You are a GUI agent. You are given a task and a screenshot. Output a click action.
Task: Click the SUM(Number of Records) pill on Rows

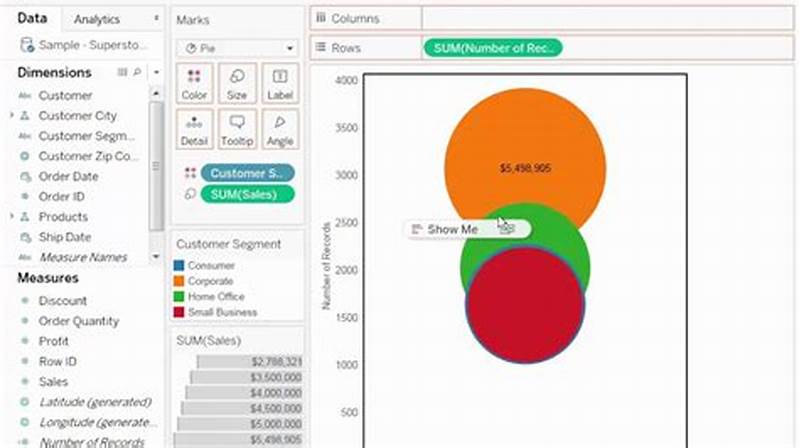[x=493, y=48]
